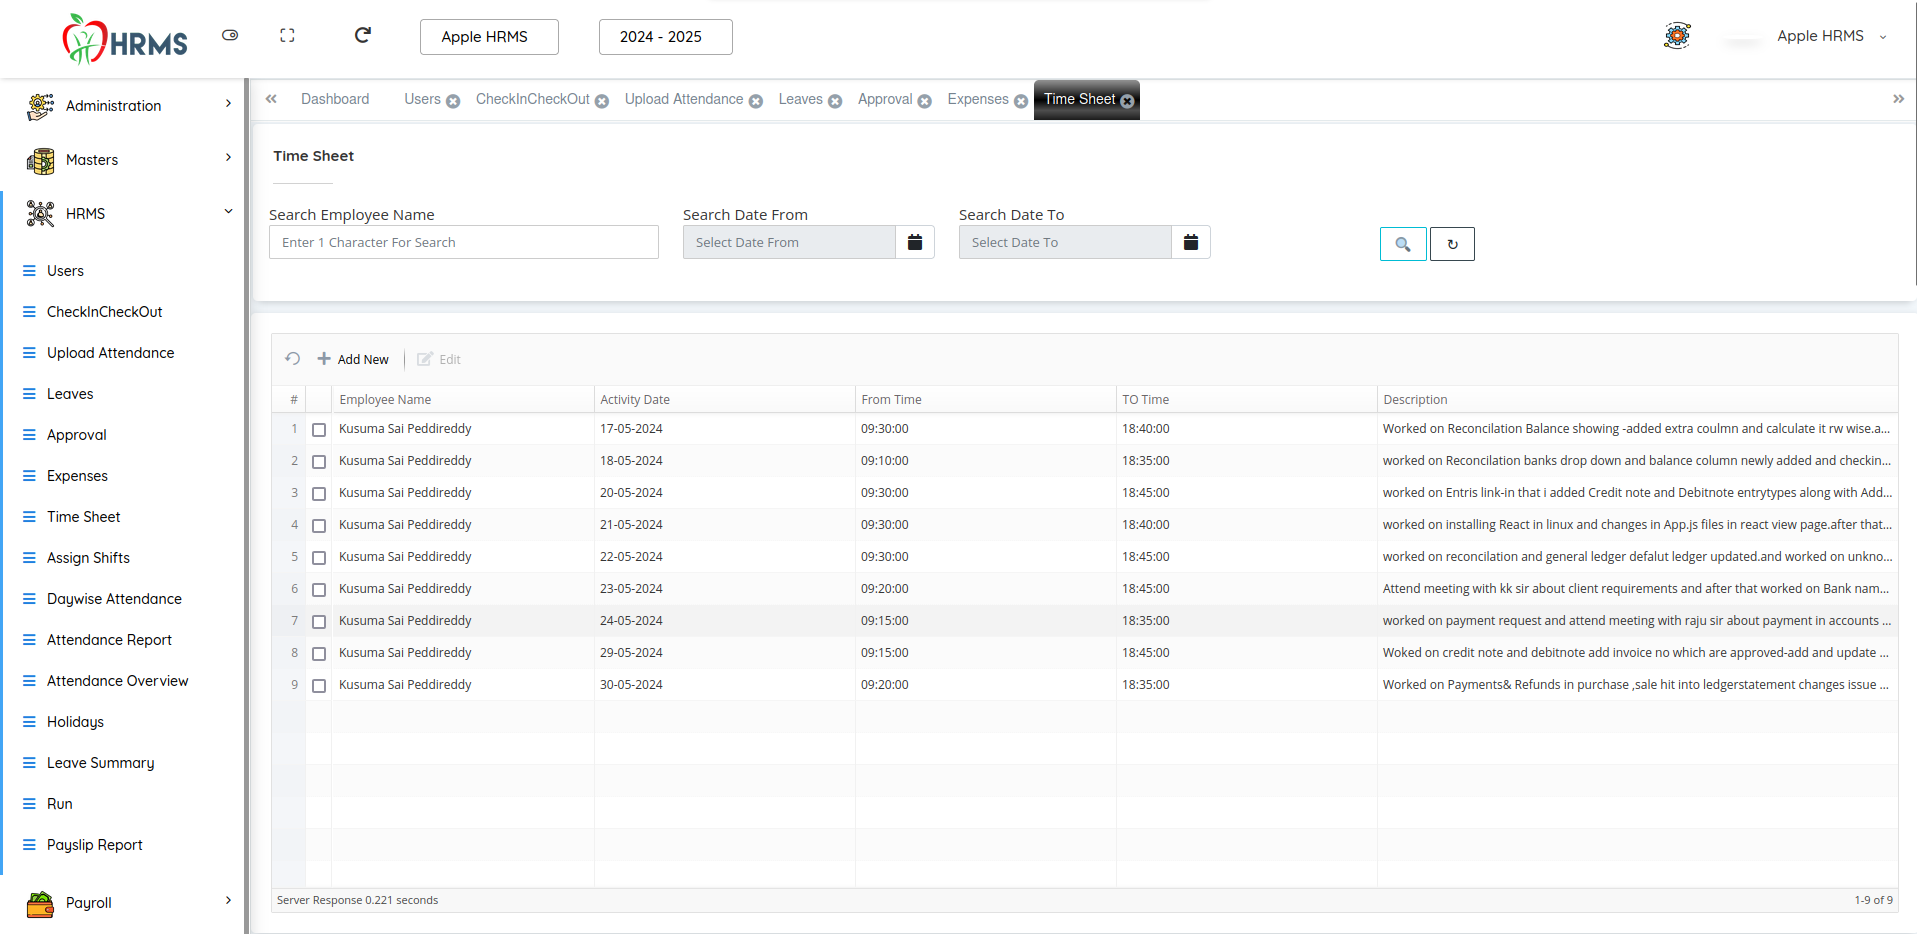This screenshot has height=934, width=1917.
Task: Open Expenses in the sidebar
Action: click(x=77, y=476)
